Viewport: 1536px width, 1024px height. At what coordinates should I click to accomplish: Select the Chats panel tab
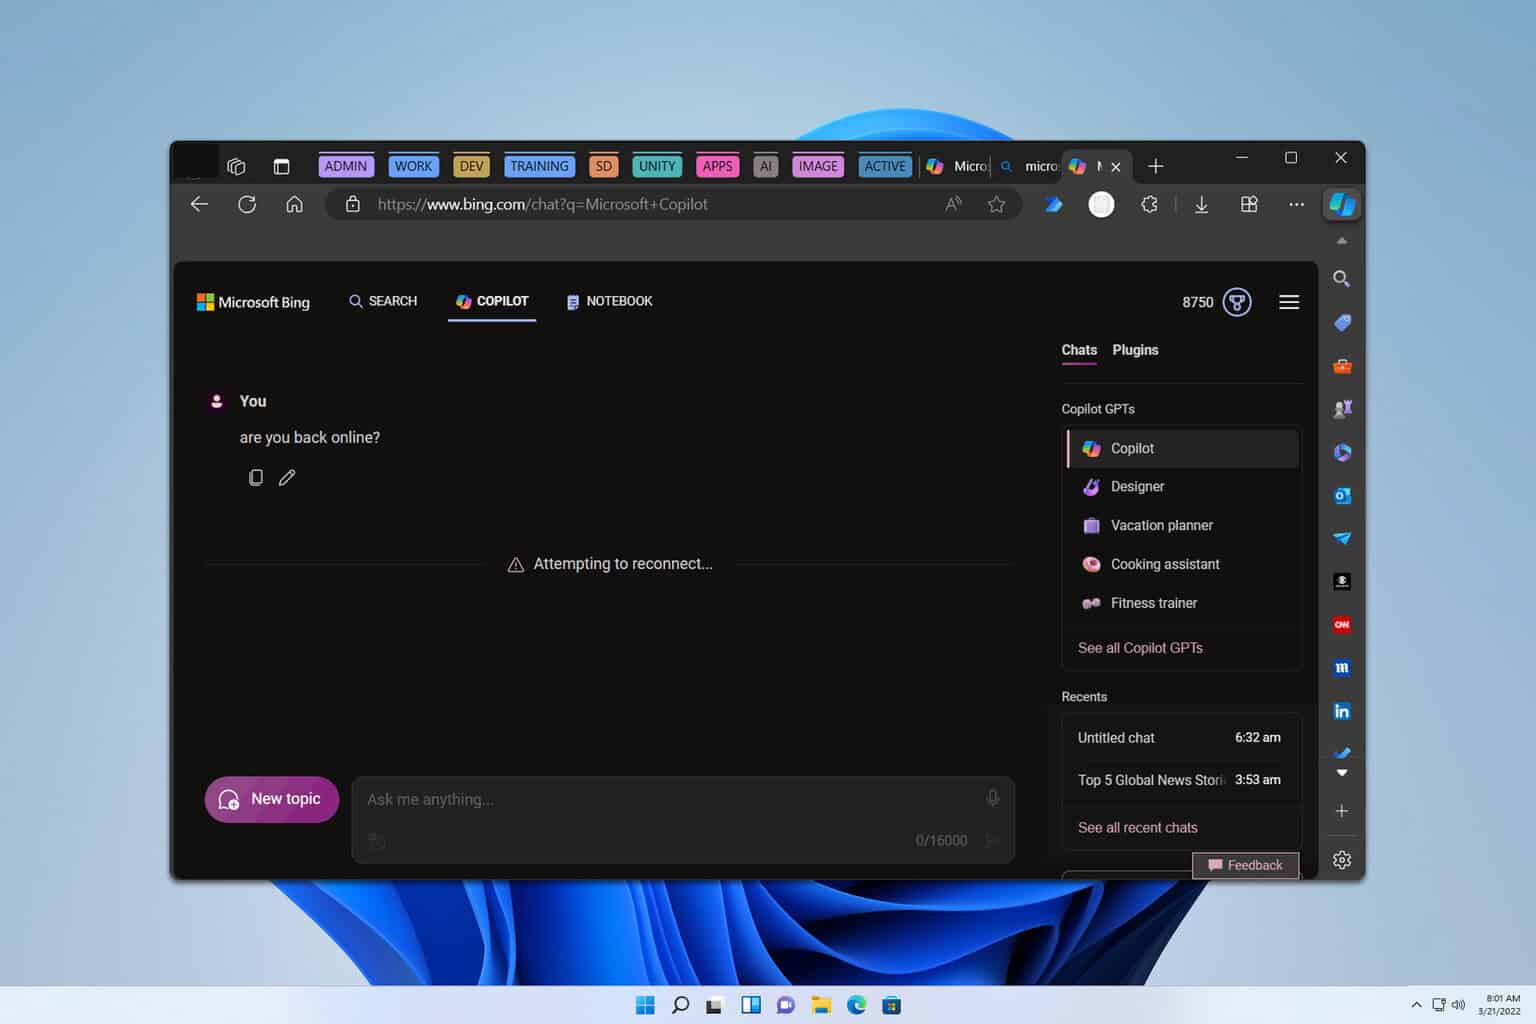coord(1079,350)
